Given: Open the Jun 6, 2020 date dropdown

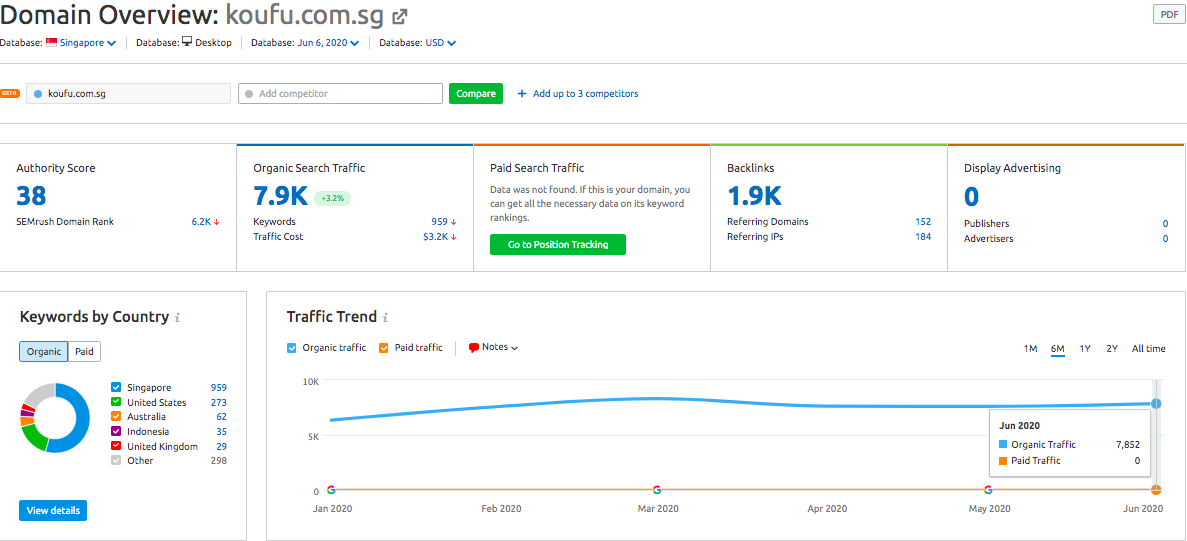Looking at the screenshot, I should (327, 43).
